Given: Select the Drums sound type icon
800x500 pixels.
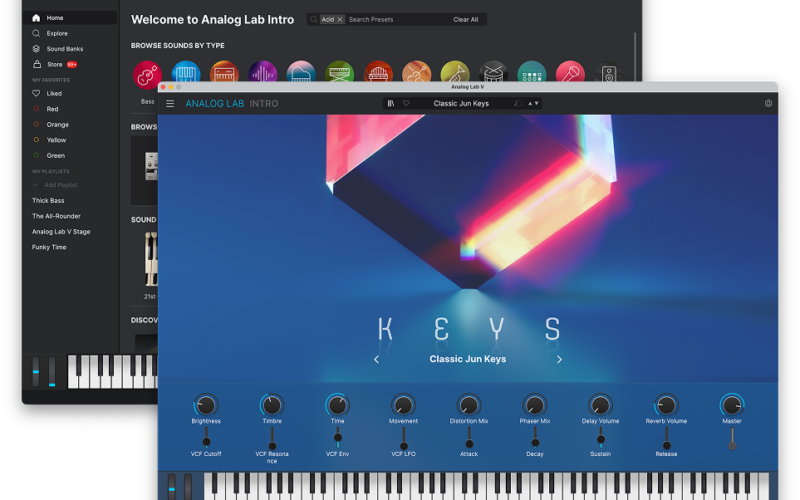Looking at the screenshot, I should pyautogui.click(x=493, y=74).
